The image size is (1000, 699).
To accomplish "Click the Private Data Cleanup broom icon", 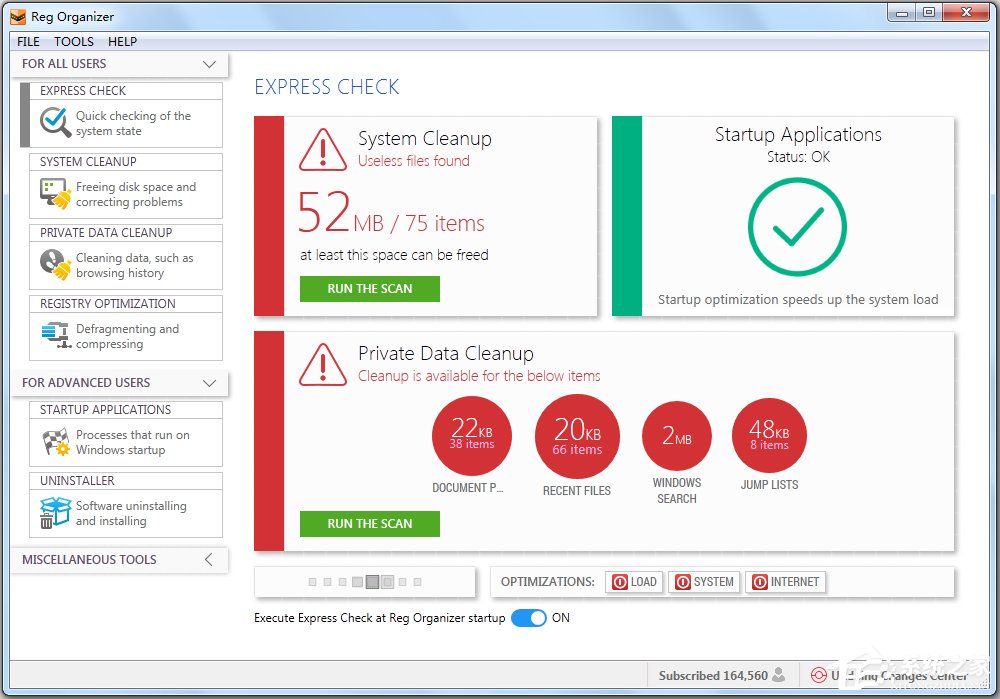I will (55, 265).
